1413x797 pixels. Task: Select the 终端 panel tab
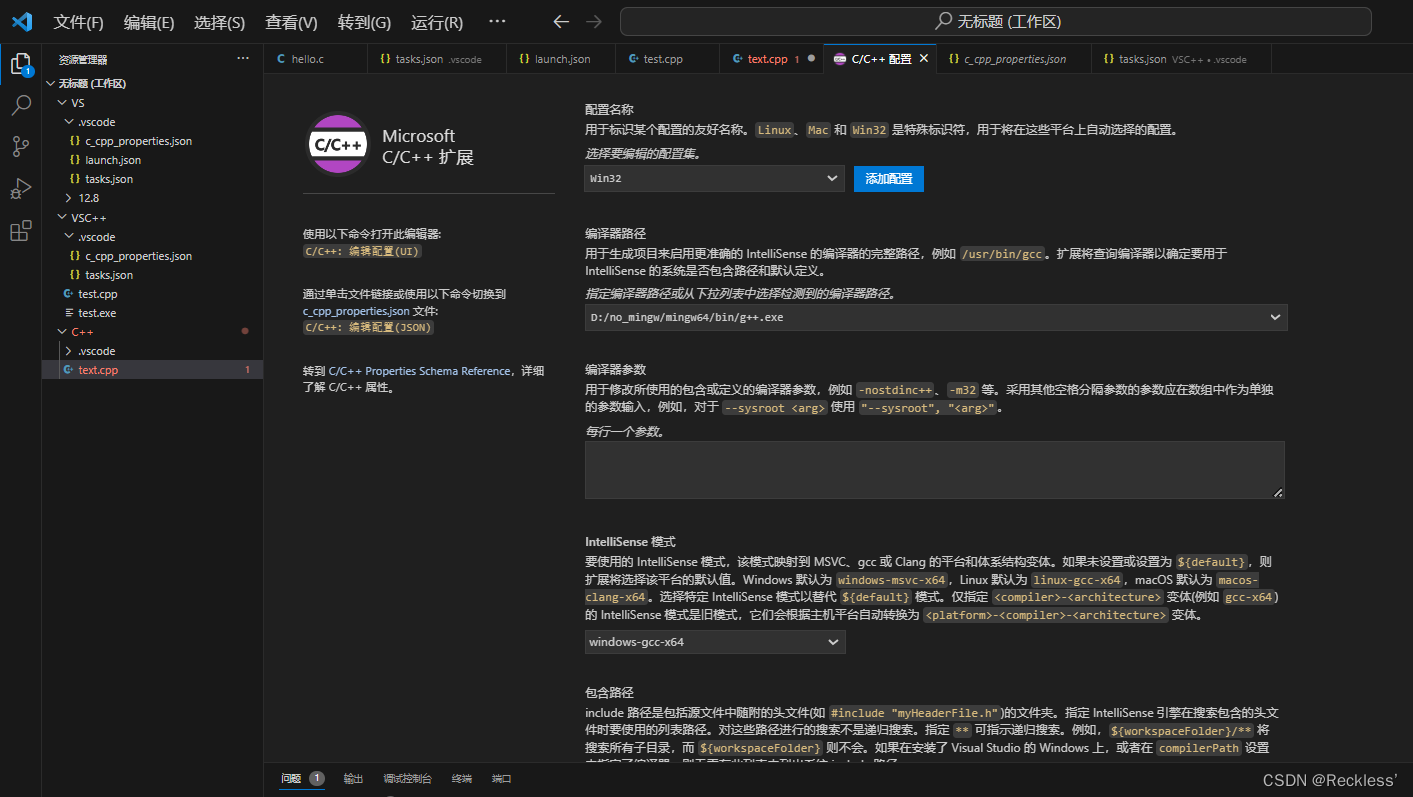tap(461, 778)
